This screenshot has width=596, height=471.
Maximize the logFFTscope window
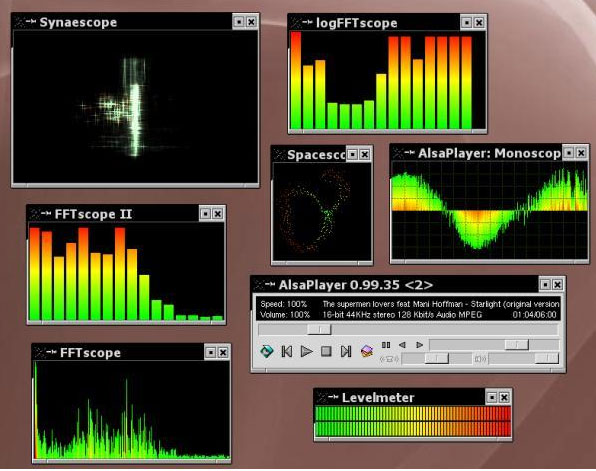466,23
